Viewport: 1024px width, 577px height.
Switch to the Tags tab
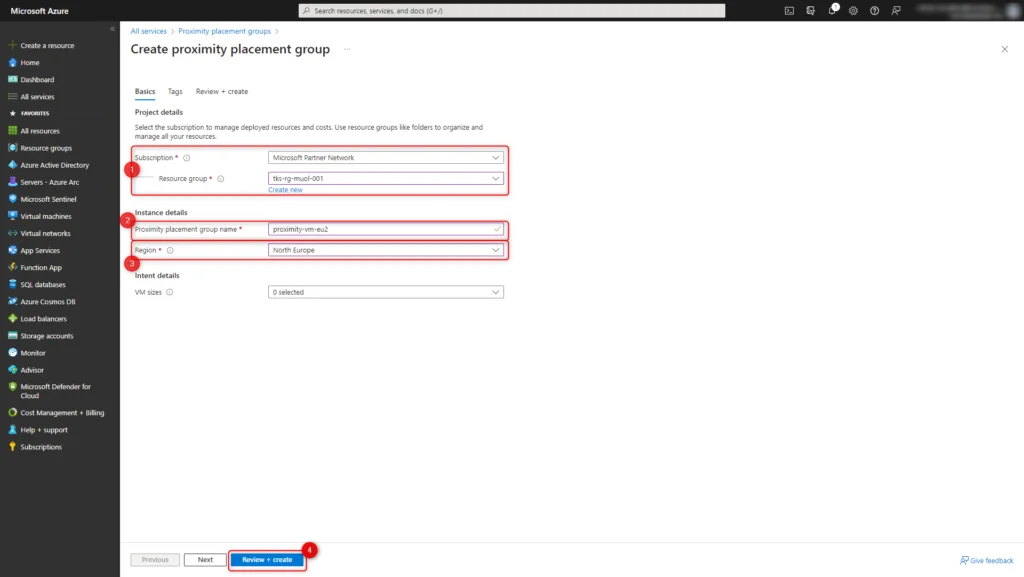(x=174, y=91)
